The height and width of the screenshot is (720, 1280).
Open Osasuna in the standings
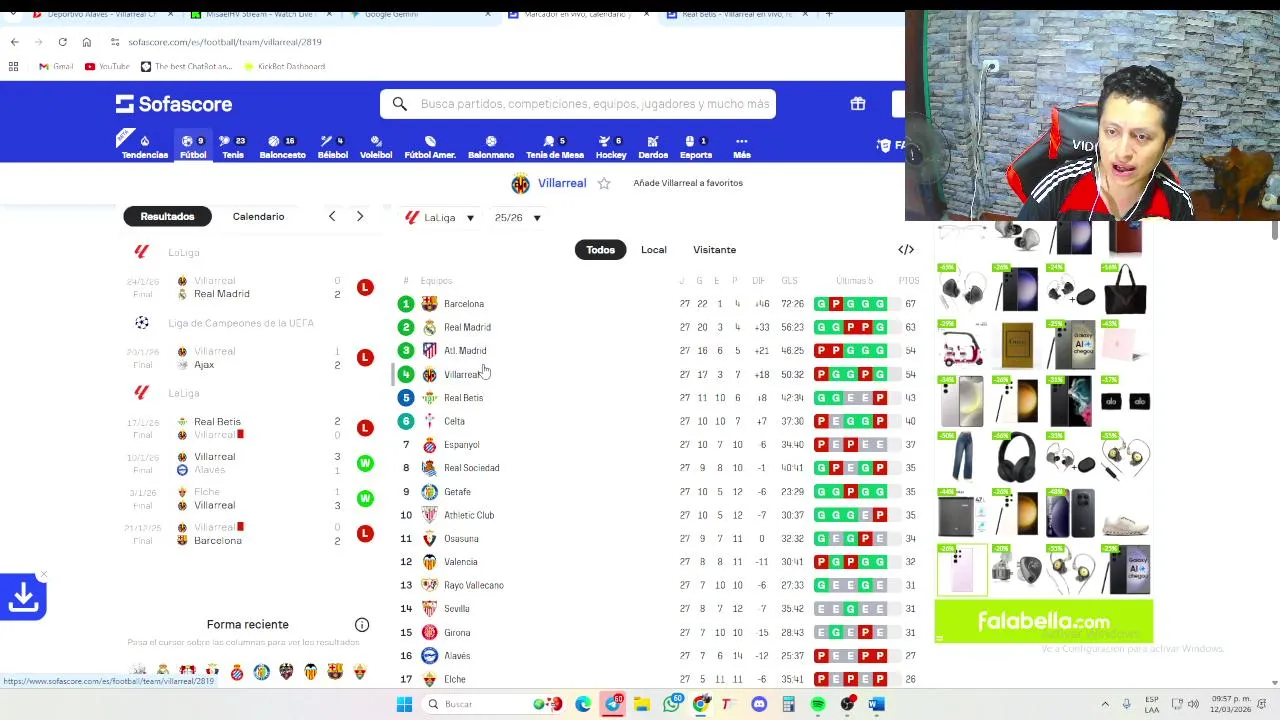click(461, 539)
